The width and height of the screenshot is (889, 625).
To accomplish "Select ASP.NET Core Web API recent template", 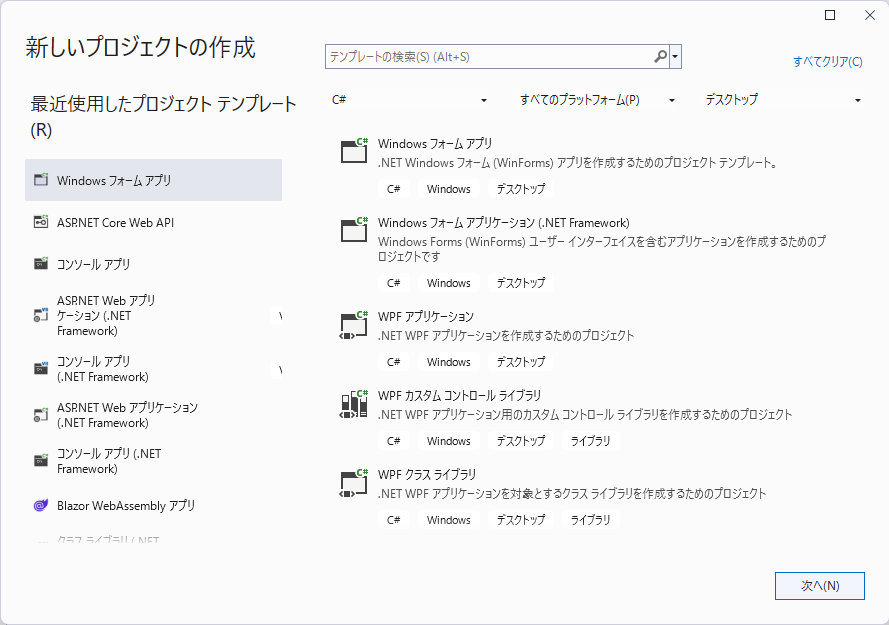I will [153, 222].
